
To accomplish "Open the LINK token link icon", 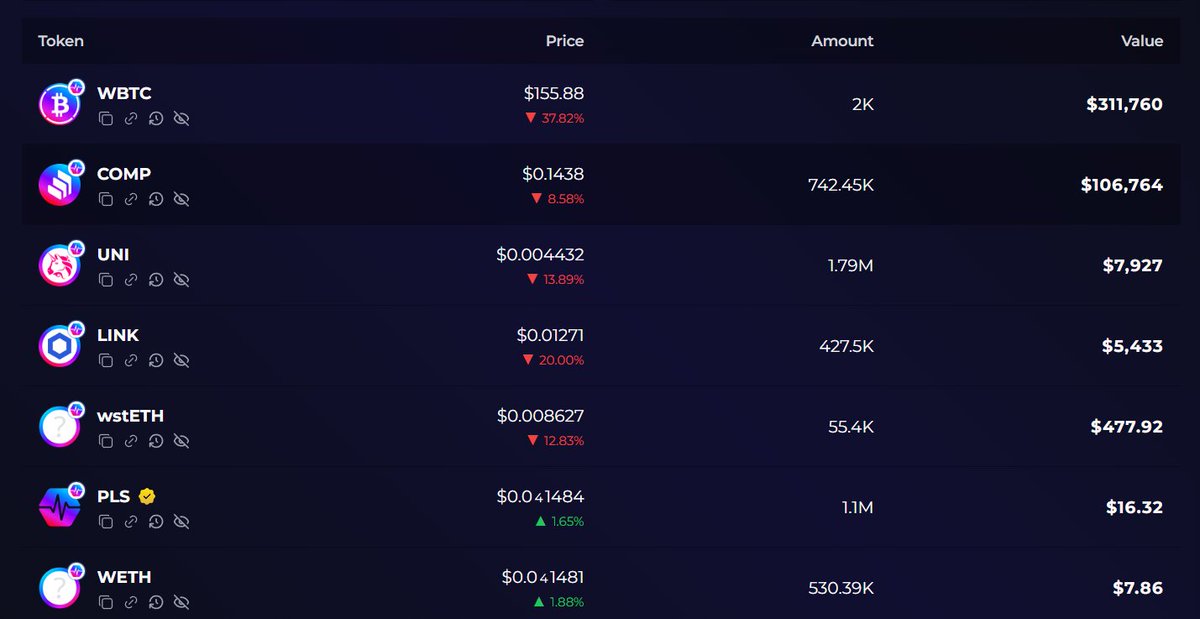I will pyautogui.click(x=131, y=361).
